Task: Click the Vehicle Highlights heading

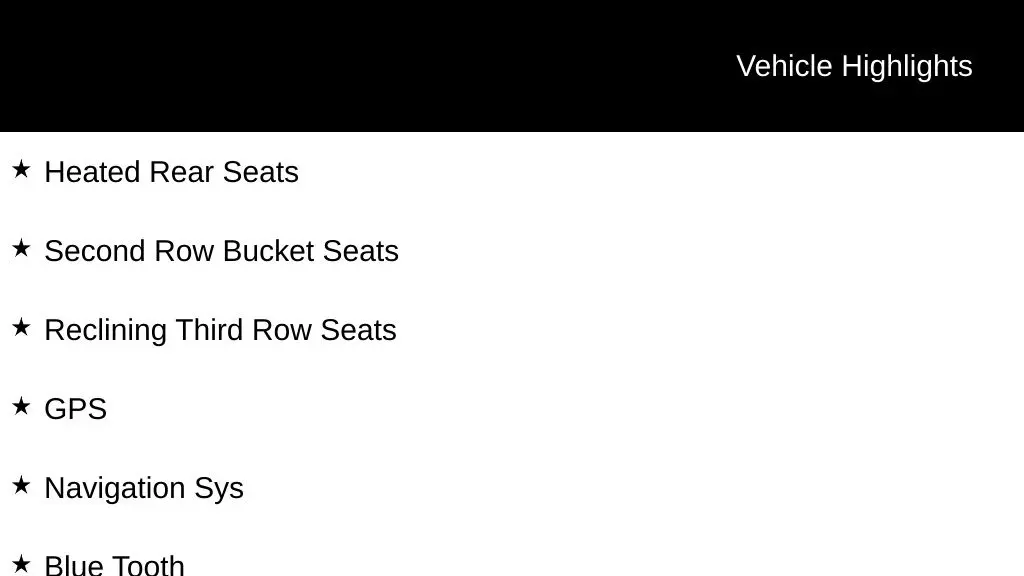Action: pos(854,67)
